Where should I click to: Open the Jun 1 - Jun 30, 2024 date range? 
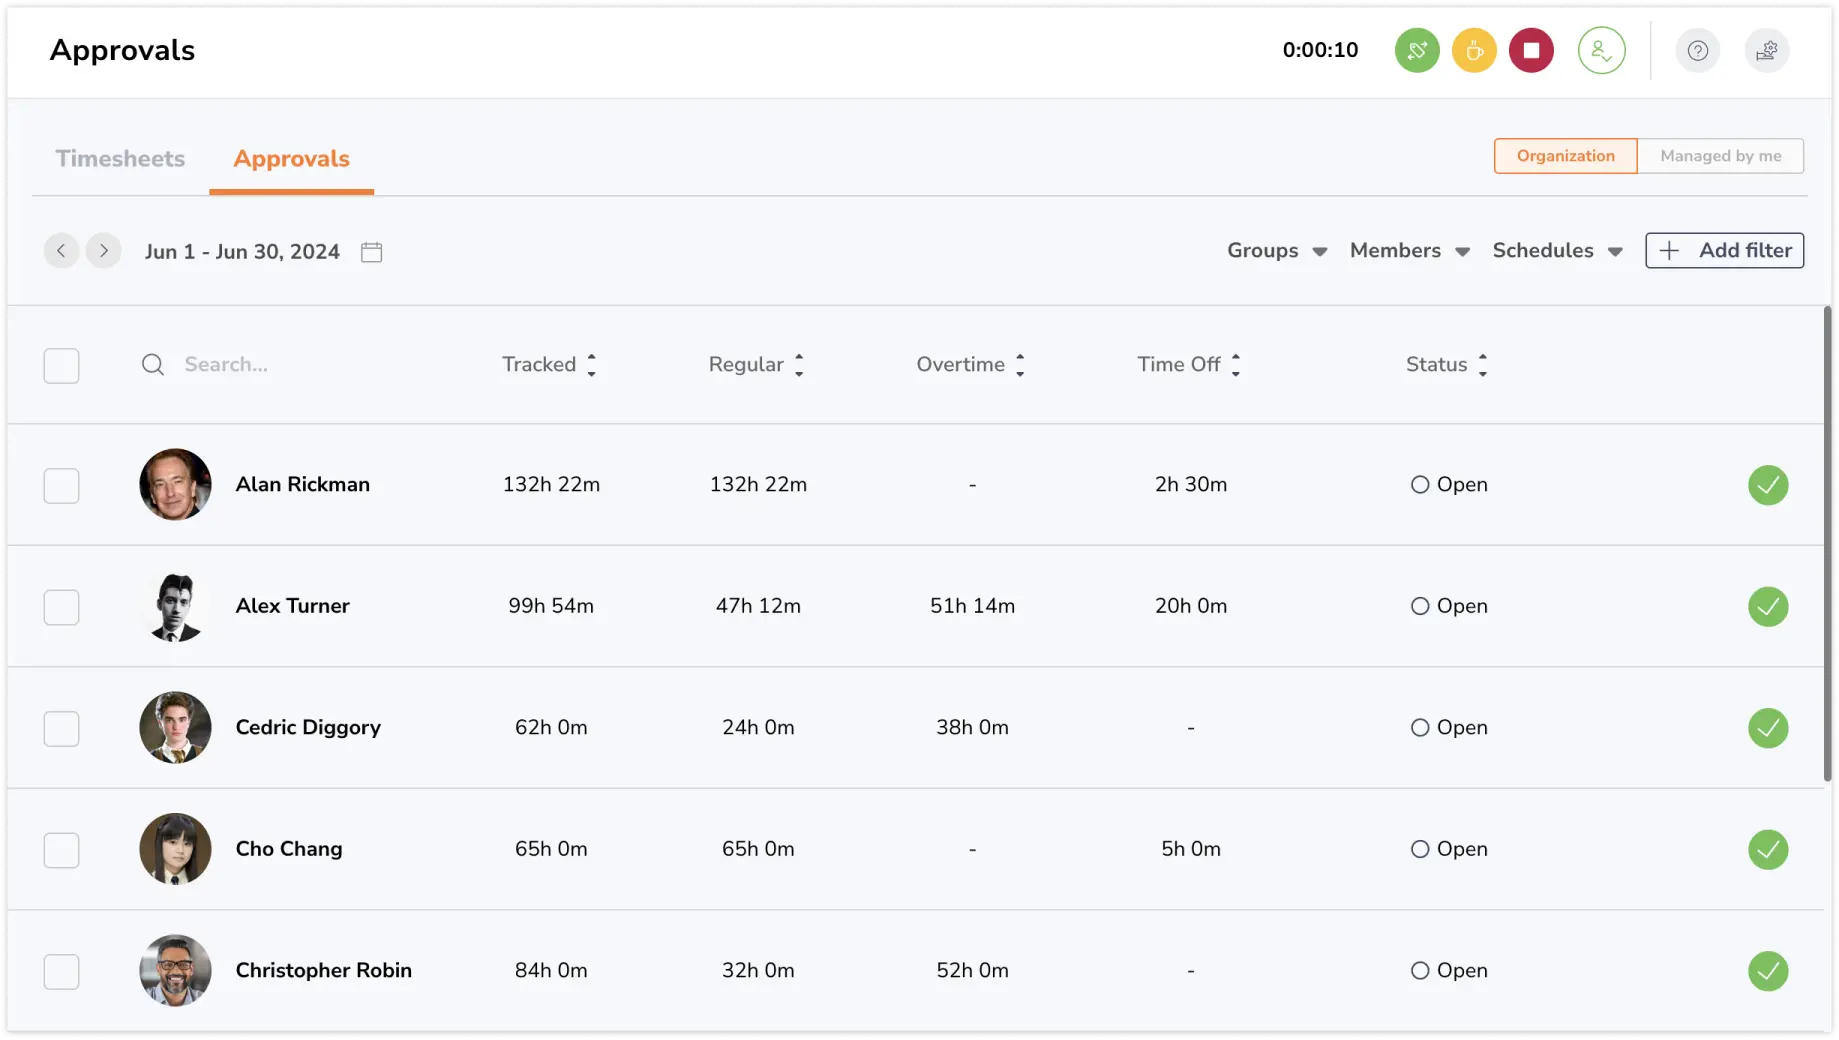(242, 252)
